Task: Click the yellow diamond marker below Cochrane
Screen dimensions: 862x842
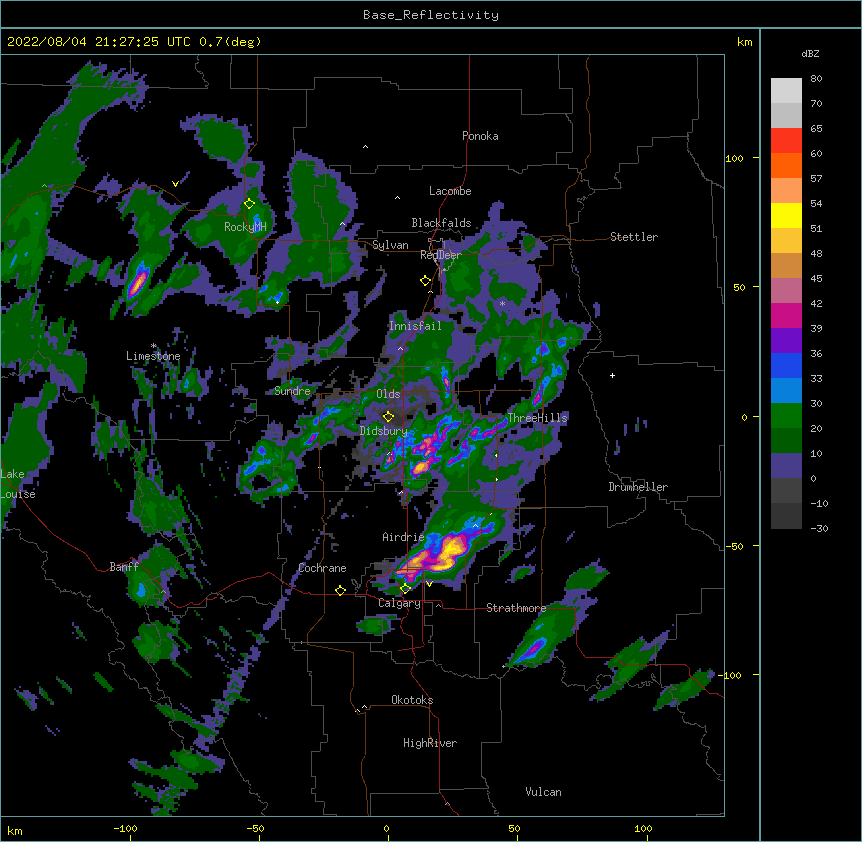Action: click(x=340, y=591)
